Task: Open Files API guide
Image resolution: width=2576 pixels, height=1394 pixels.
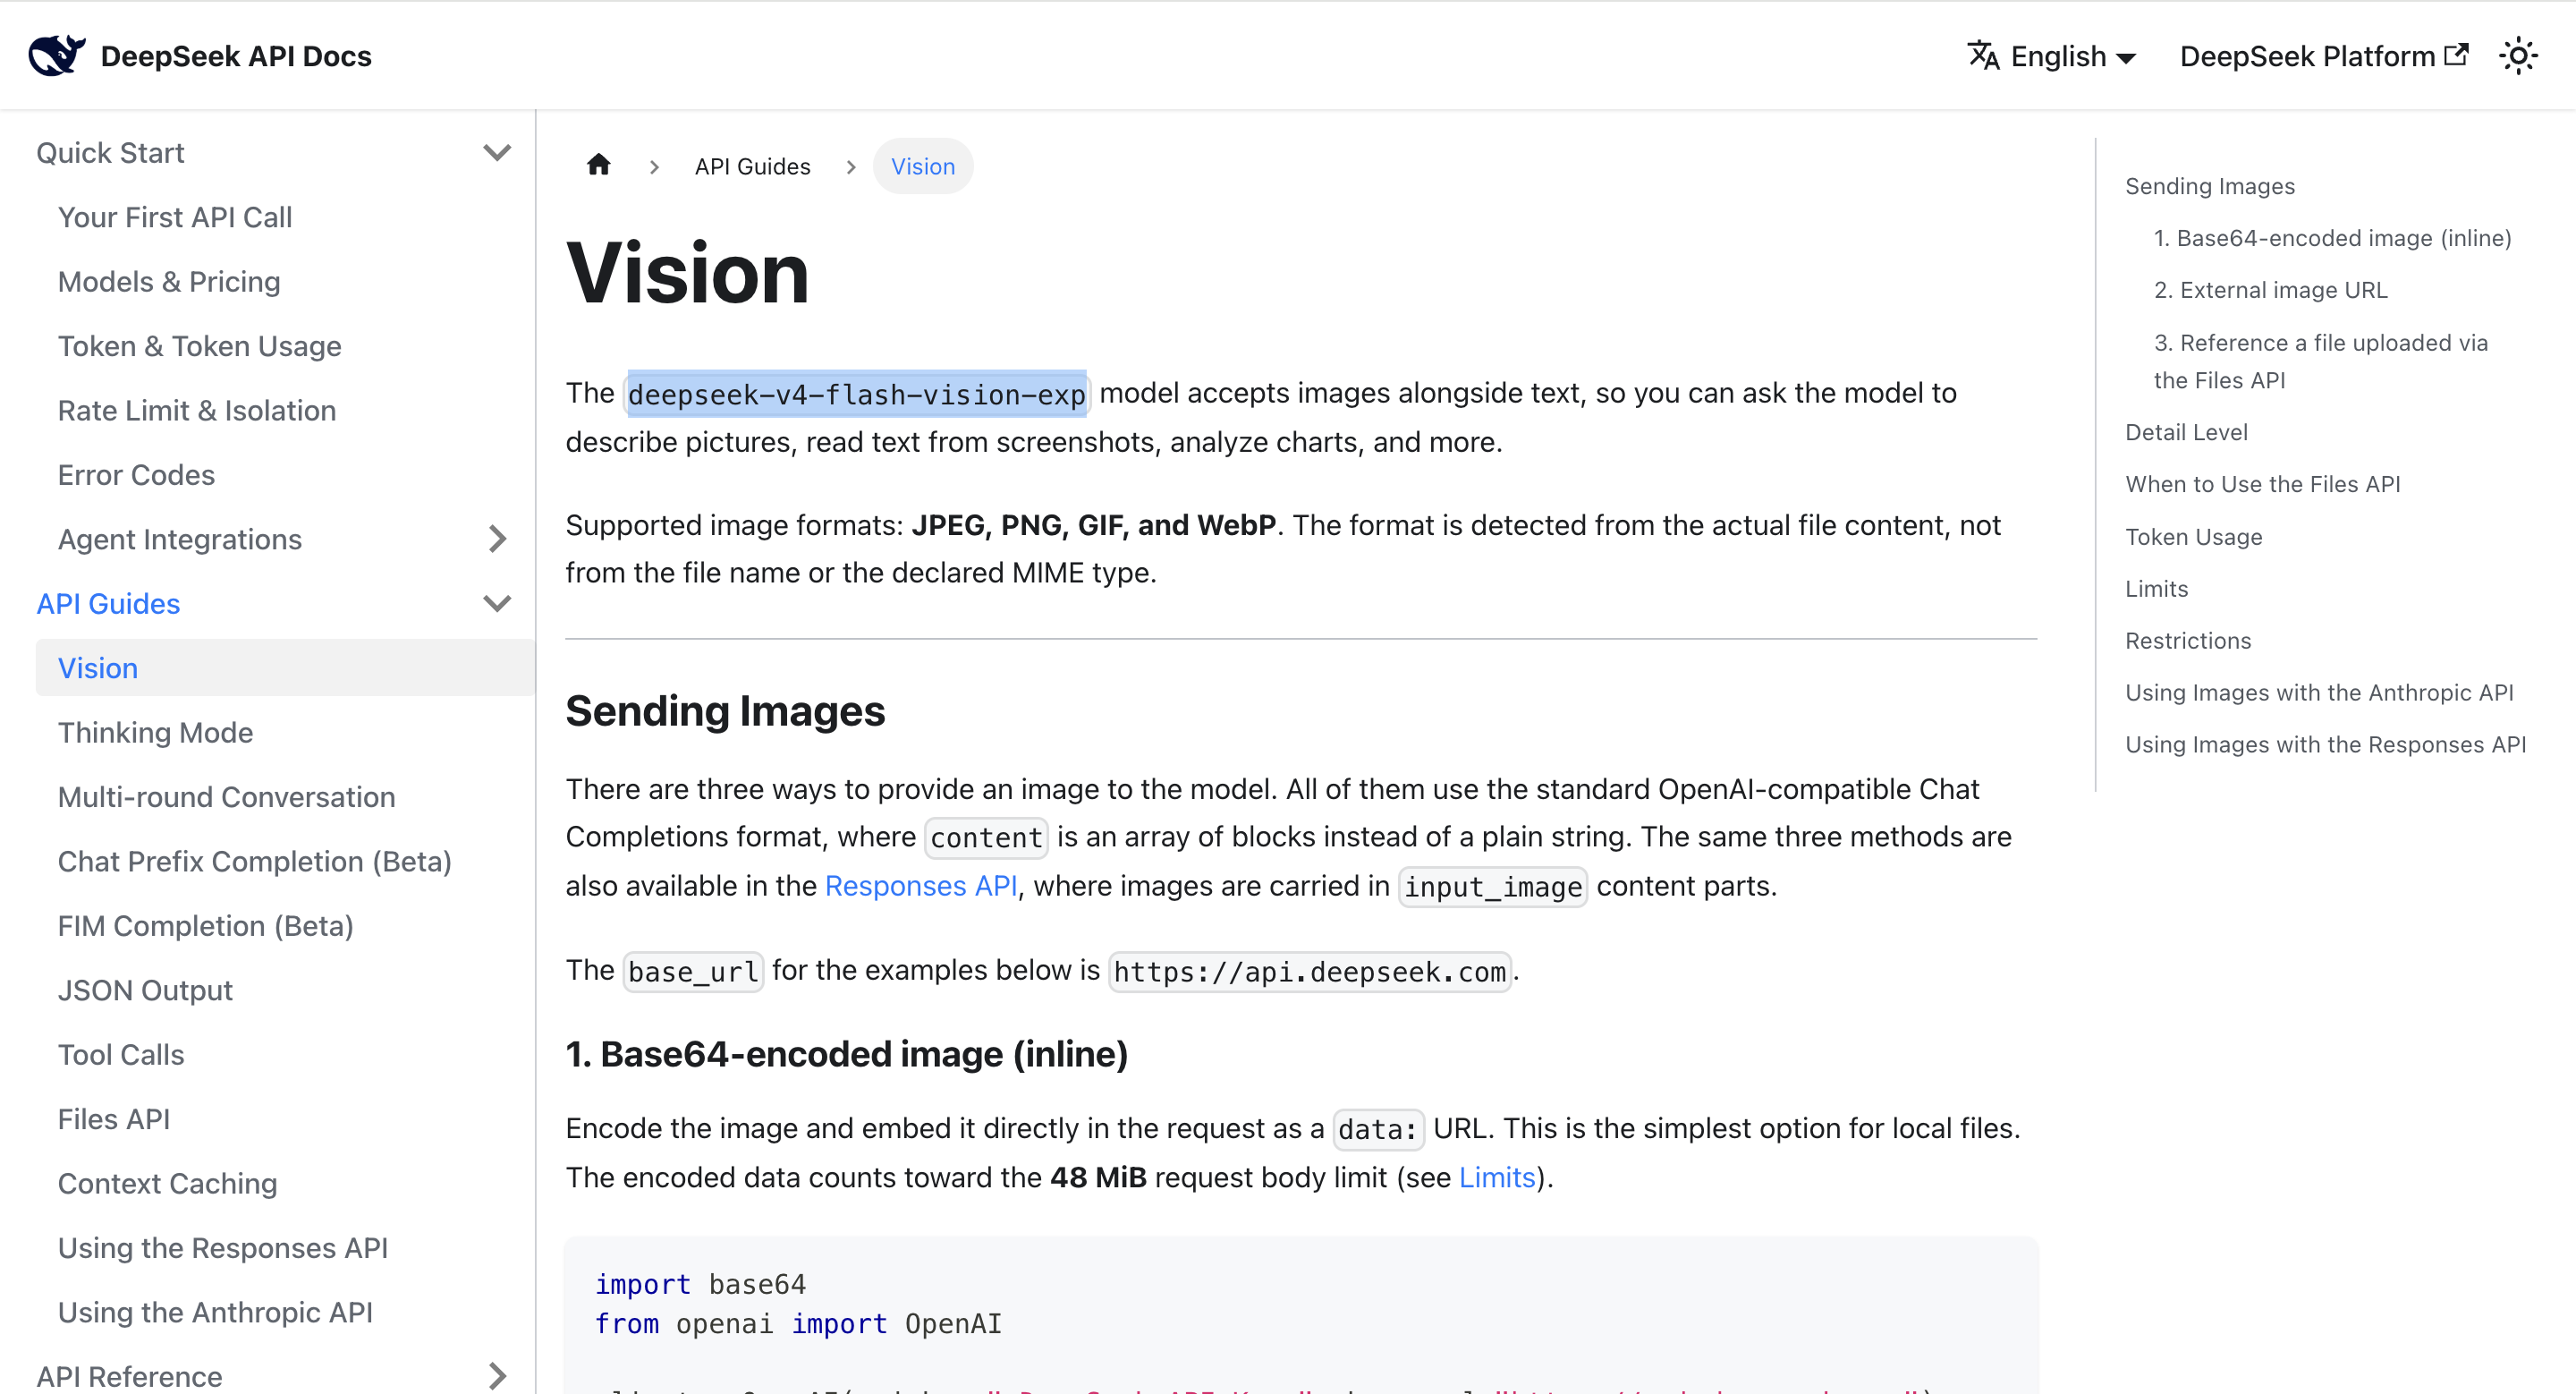Action: pos(114,1119)
